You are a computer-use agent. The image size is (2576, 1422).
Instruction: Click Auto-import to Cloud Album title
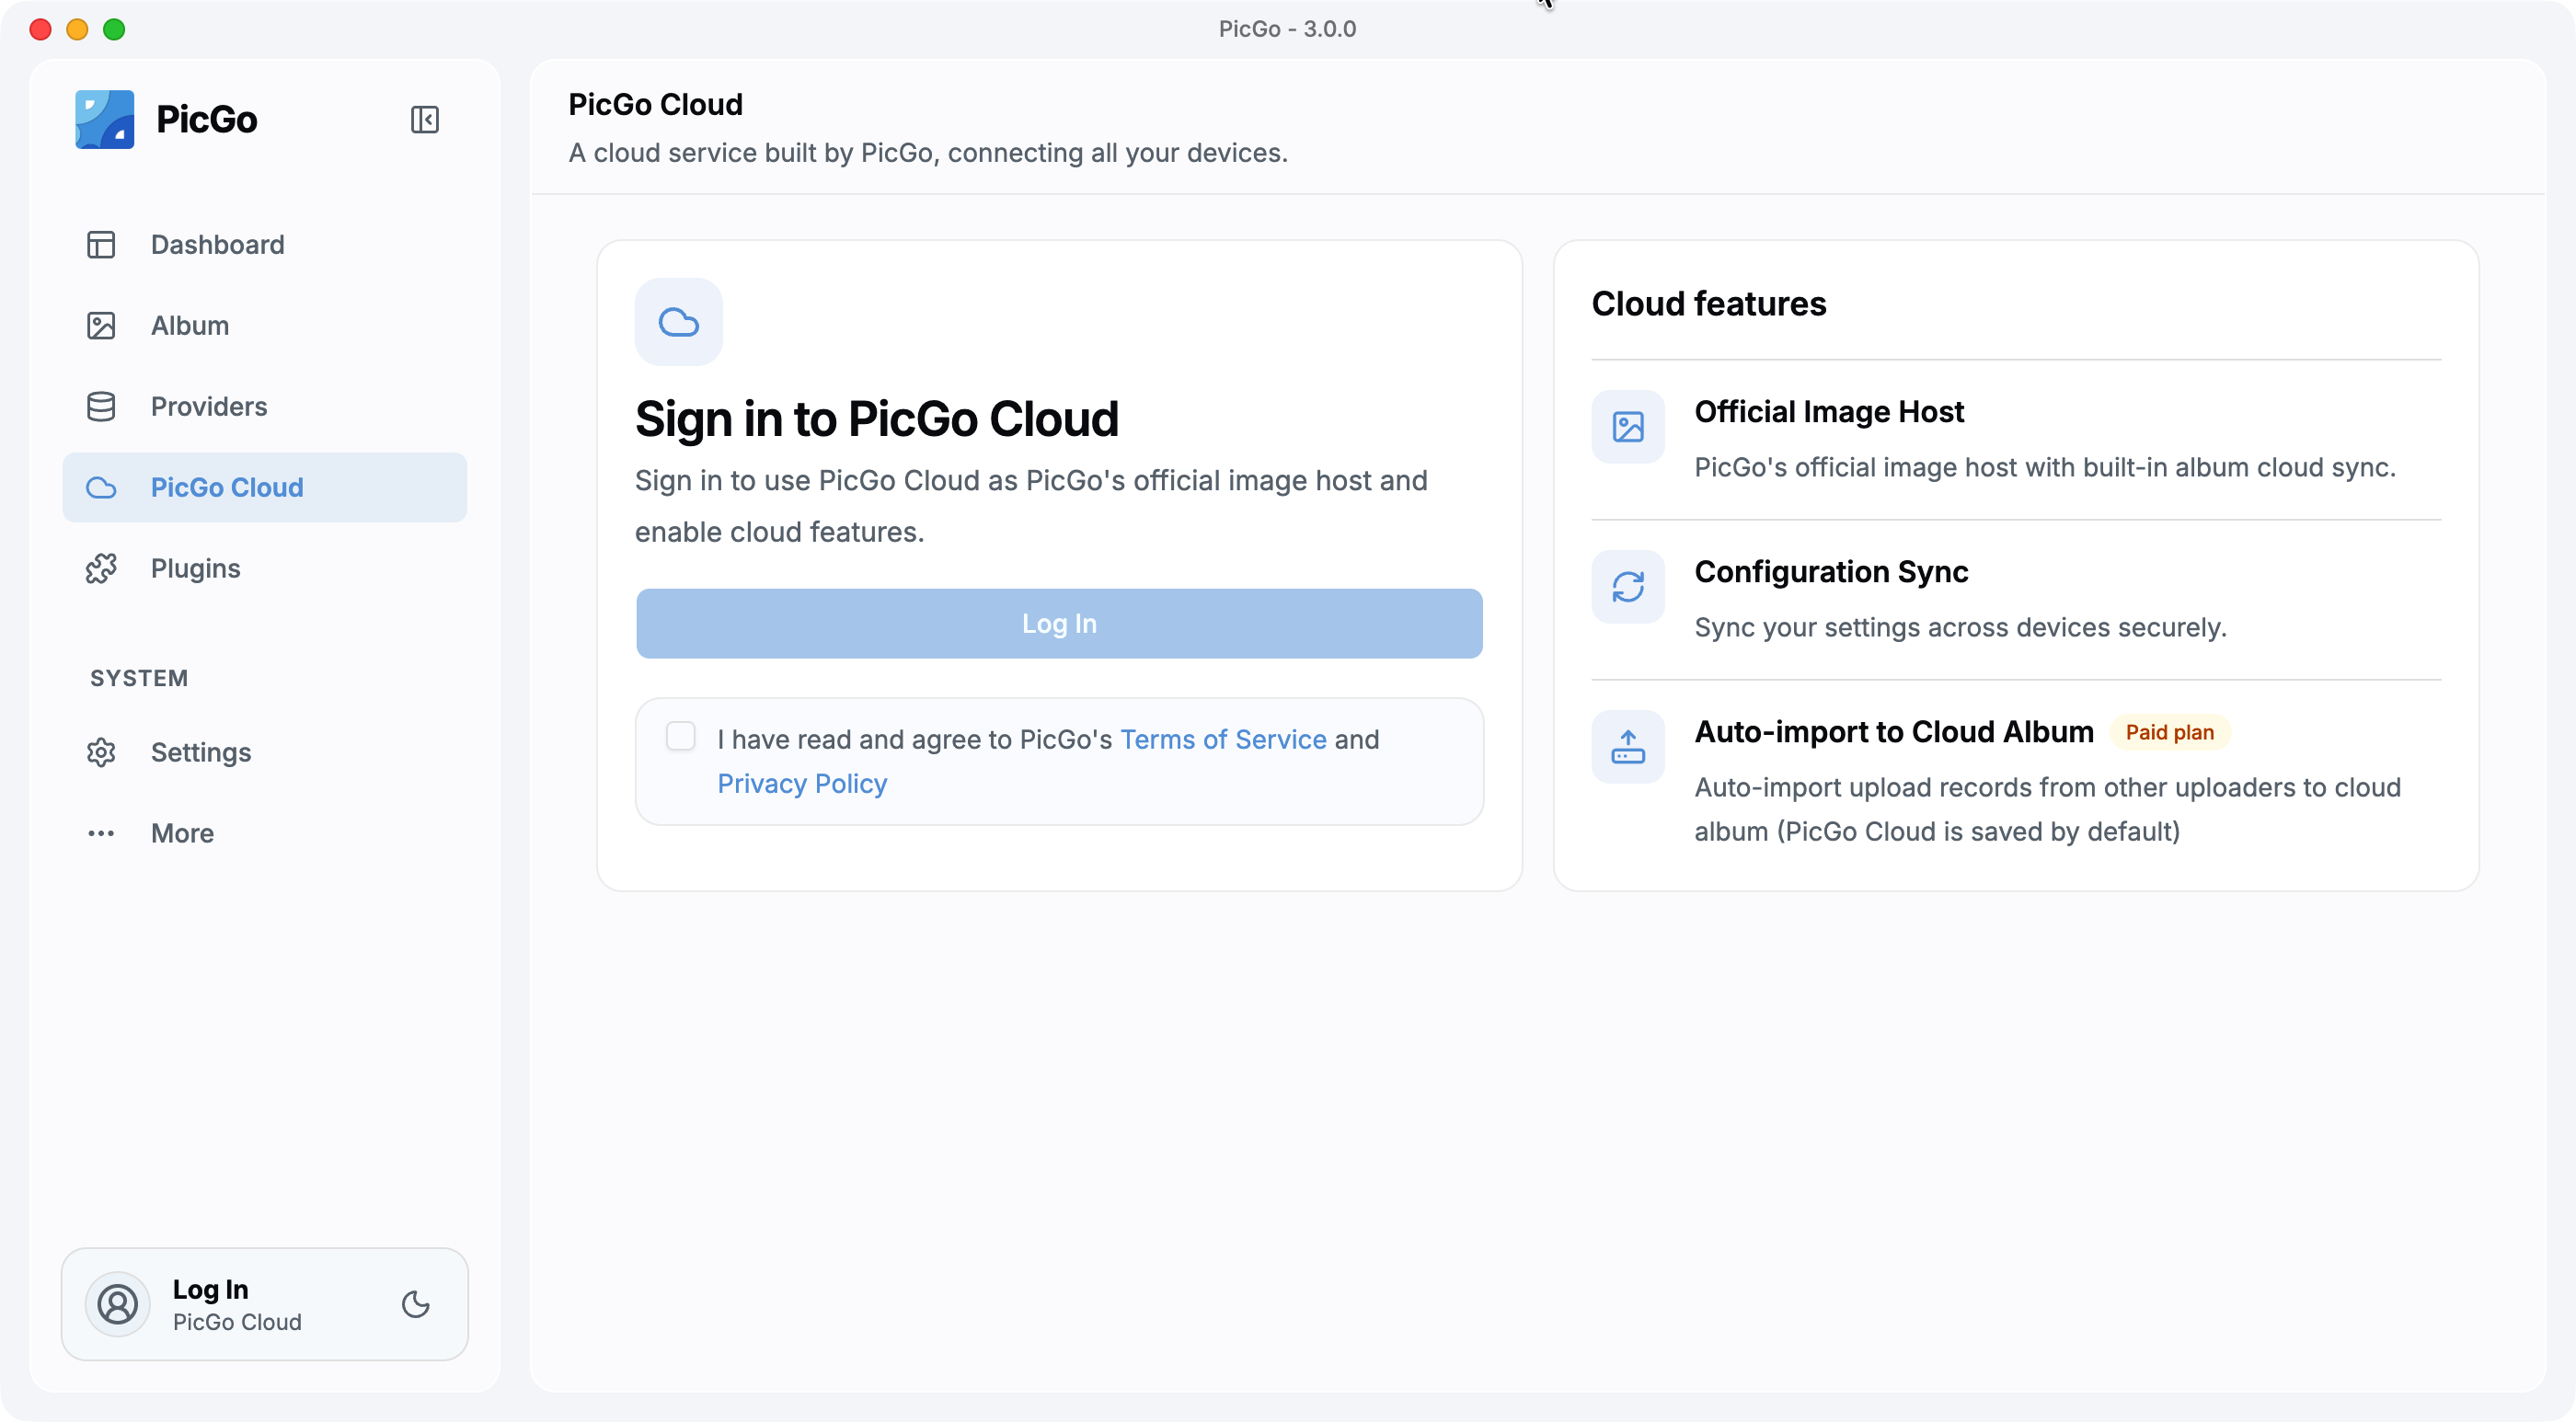click(1894, 732)
